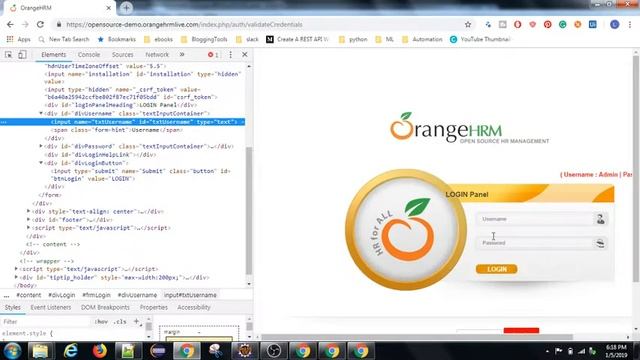This screenshot has height=360, width=640.
Task: Expand the text-align center div node
Action: (28, 211)
